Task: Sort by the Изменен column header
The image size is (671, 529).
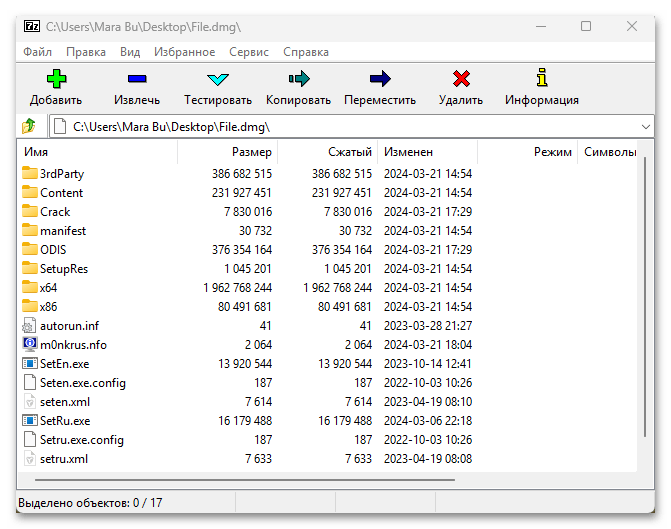Action: [428, 152]
